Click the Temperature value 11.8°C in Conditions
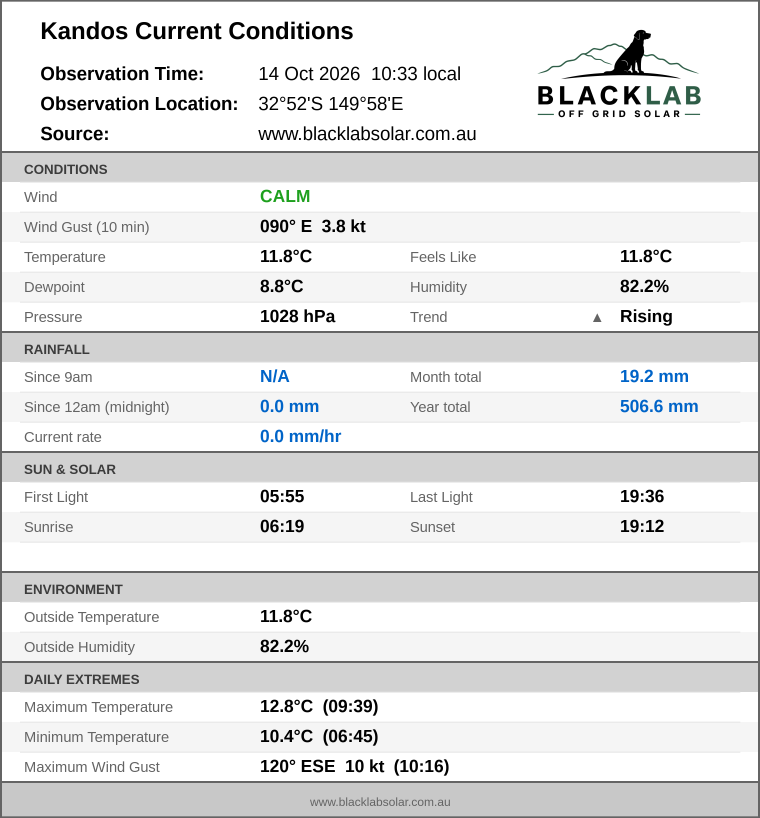This screenshot has width=760, height=818. [x=286, y=256]
